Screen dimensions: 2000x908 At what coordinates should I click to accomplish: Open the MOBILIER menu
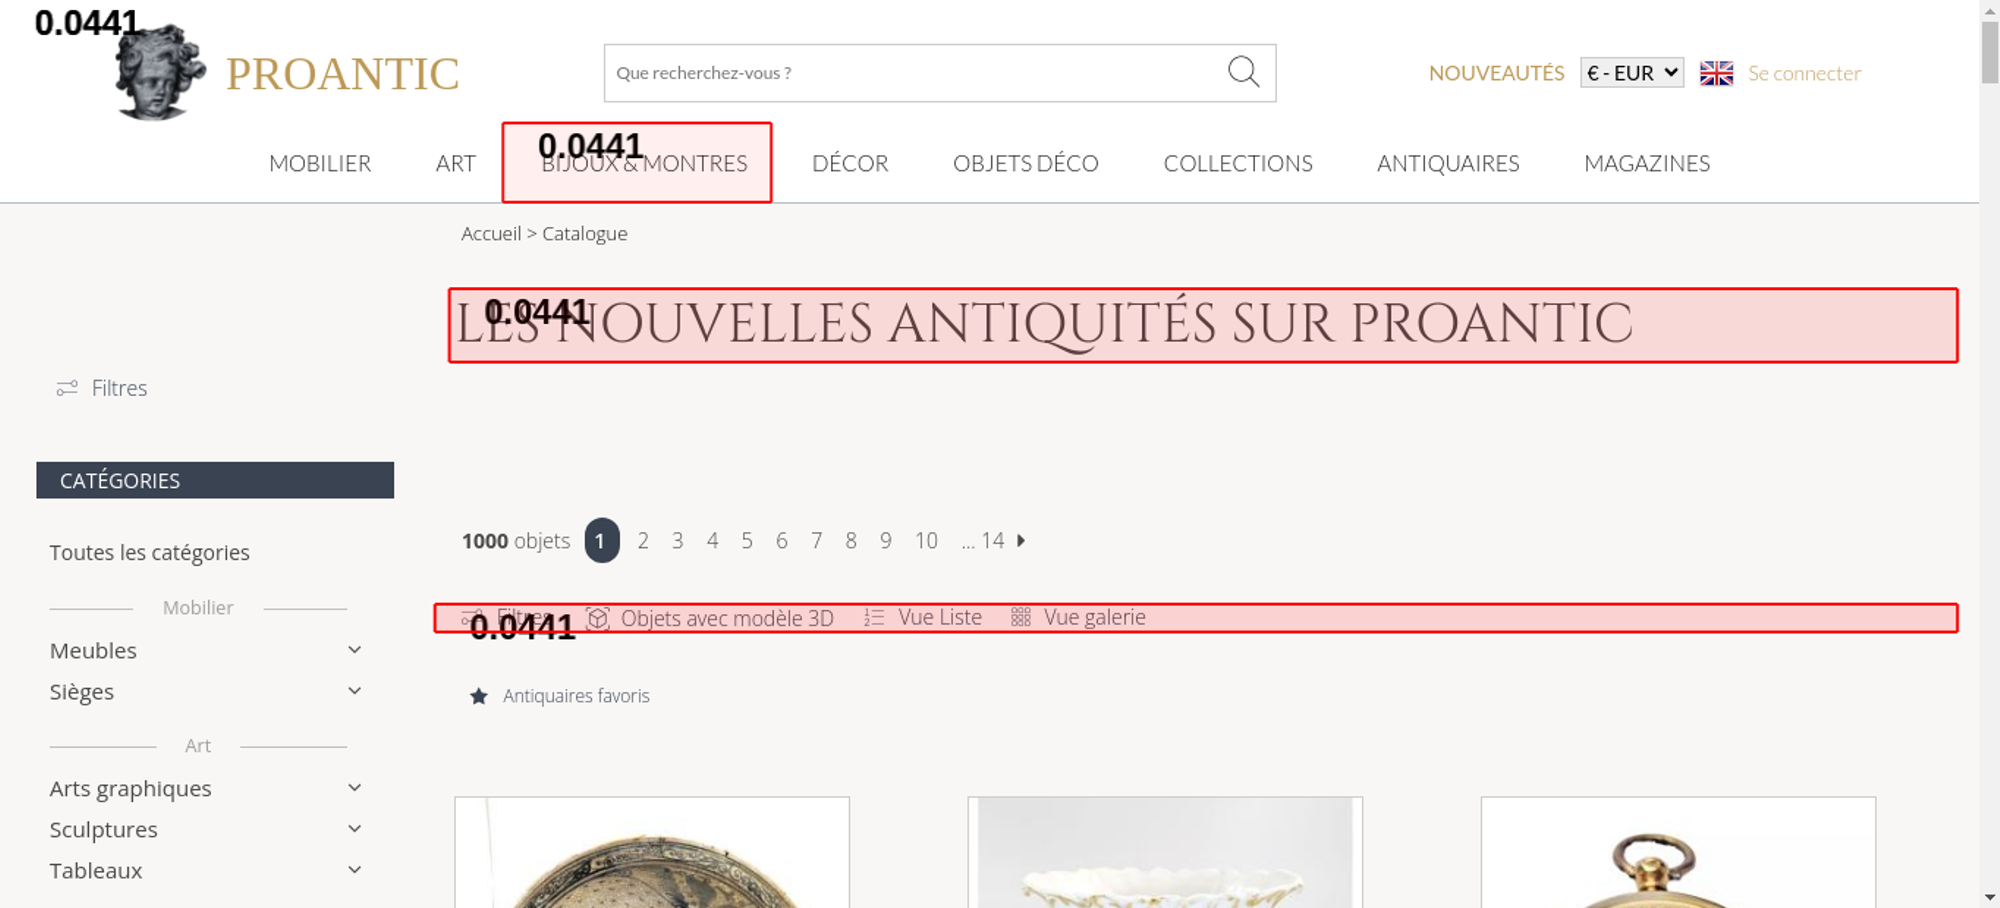(x=320, y=163)
